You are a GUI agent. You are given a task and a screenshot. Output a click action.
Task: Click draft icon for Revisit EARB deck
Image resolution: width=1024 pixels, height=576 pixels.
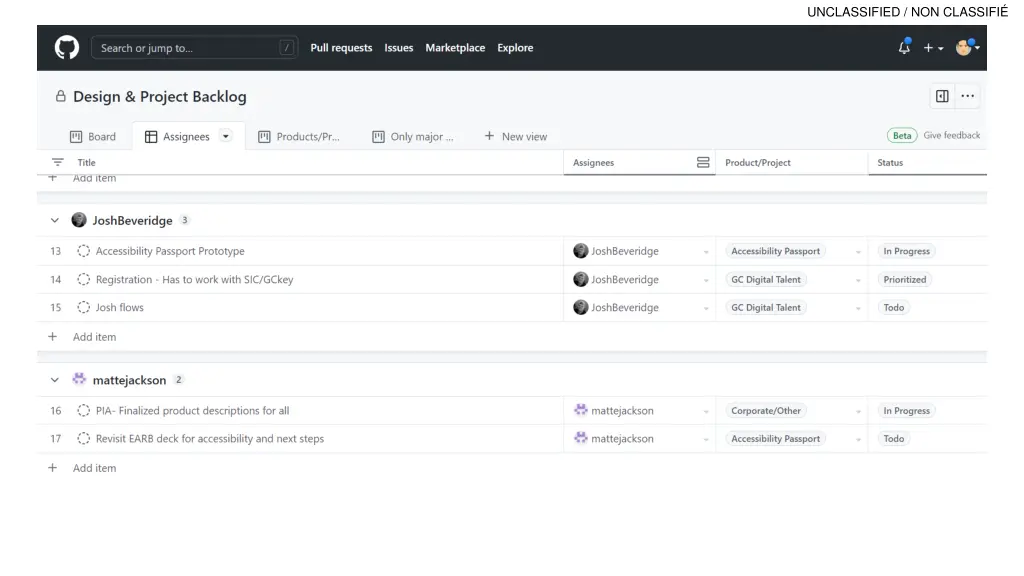pos(84,439)
